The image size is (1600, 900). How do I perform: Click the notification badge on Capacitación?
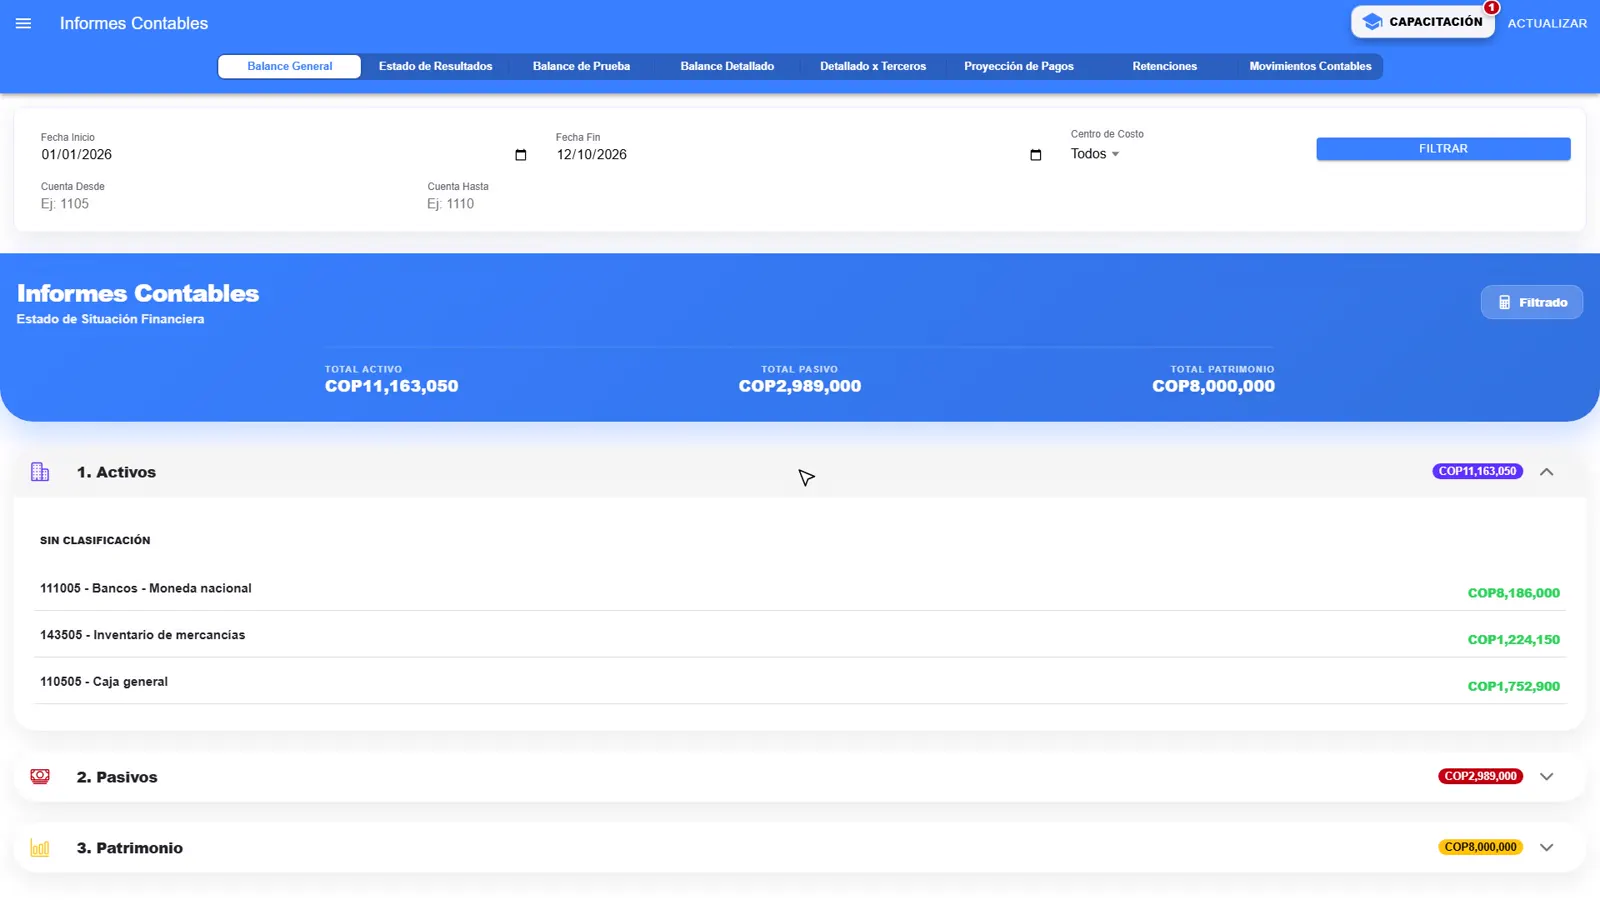(x=1491, y=8)
